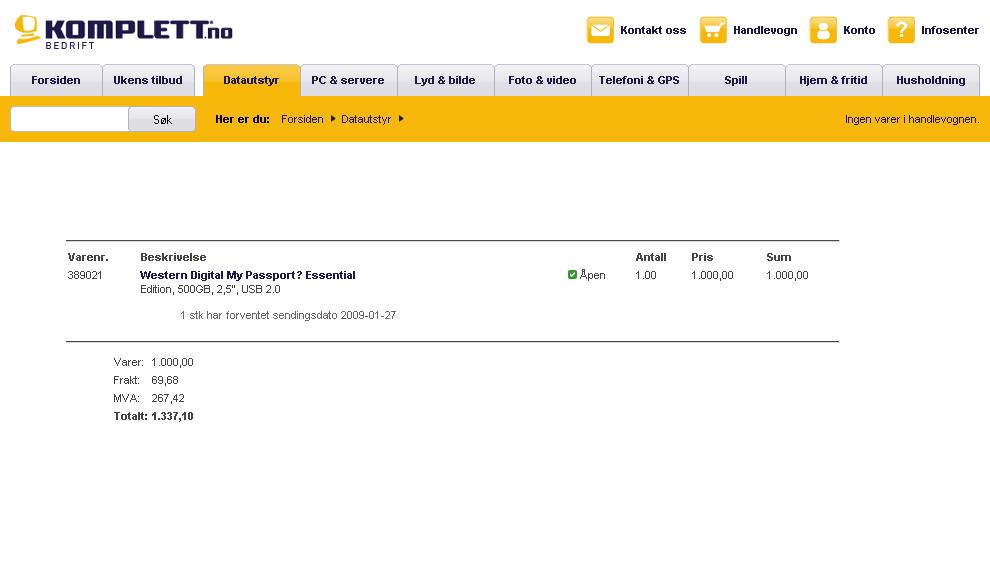Click the Pris column header

[702, 257]
